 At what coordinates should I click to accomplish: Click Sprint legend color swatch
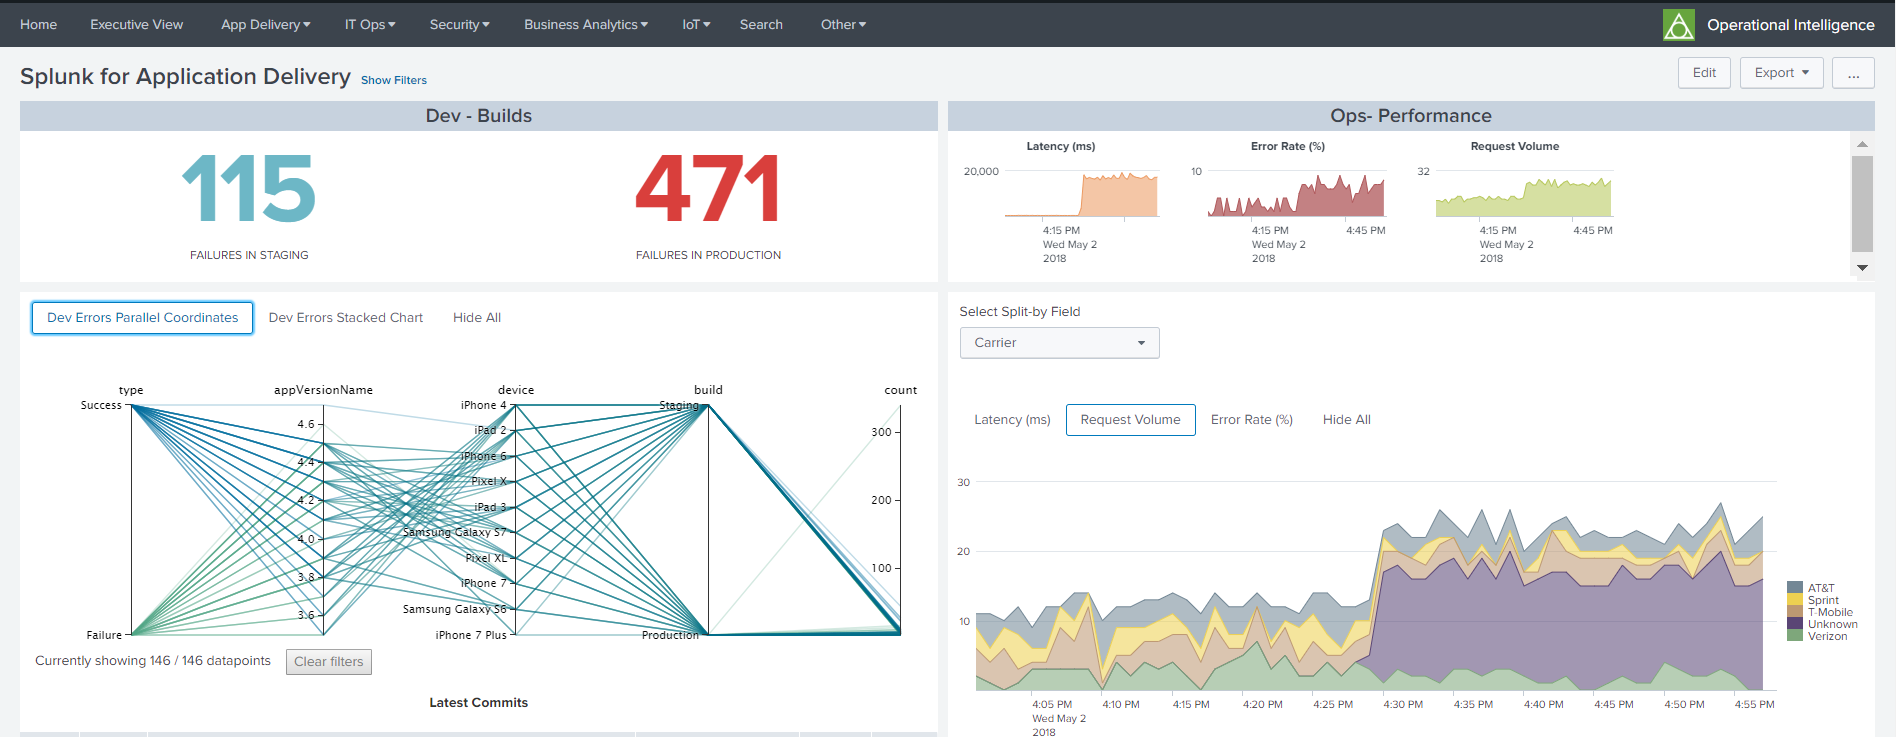coord(1795,600)
